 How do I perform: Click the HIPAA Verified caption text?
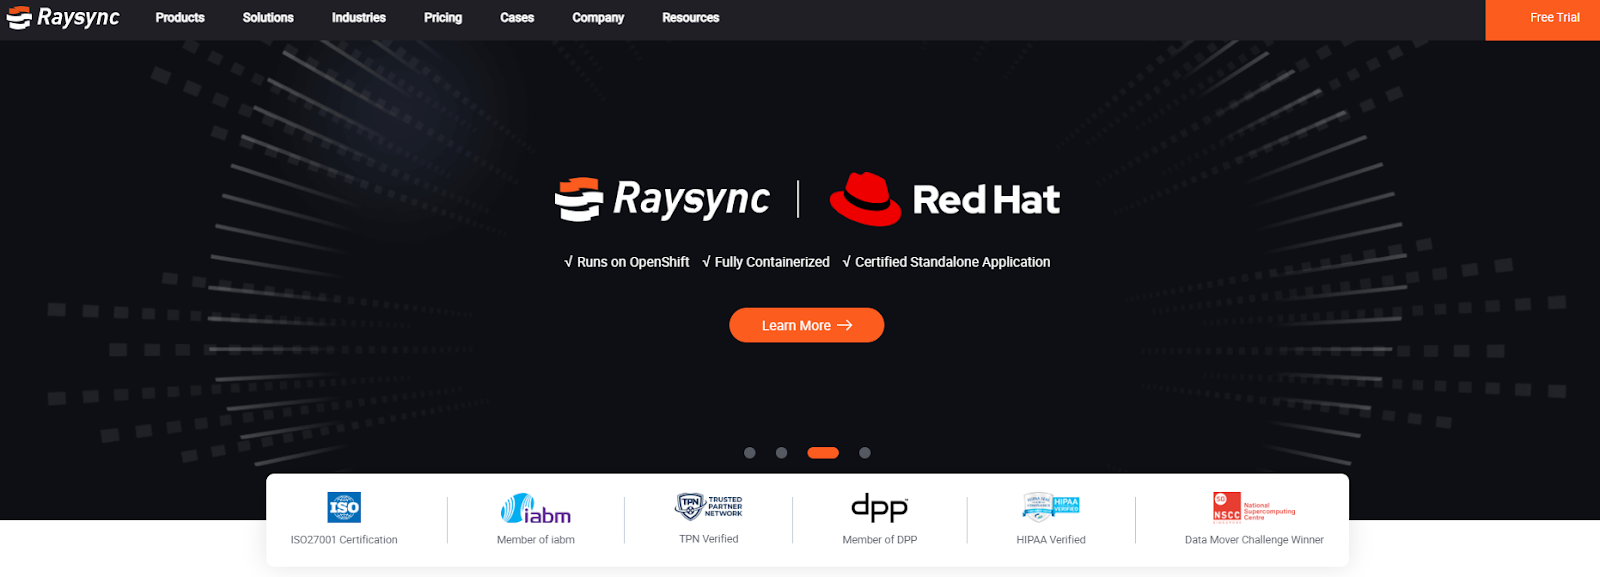1051,540
